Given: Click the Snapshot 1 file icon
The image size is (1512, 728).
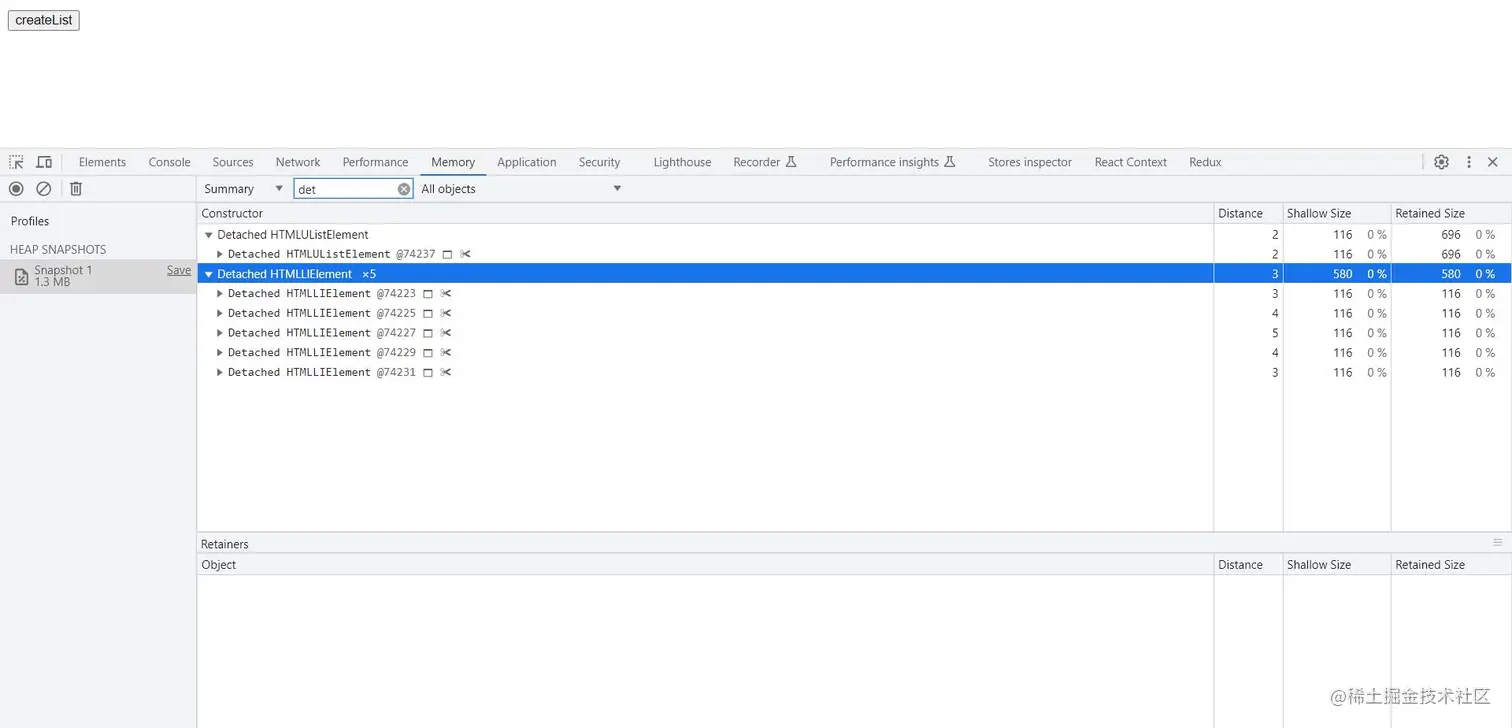Looking at the screenshot, I should [21, 277].
